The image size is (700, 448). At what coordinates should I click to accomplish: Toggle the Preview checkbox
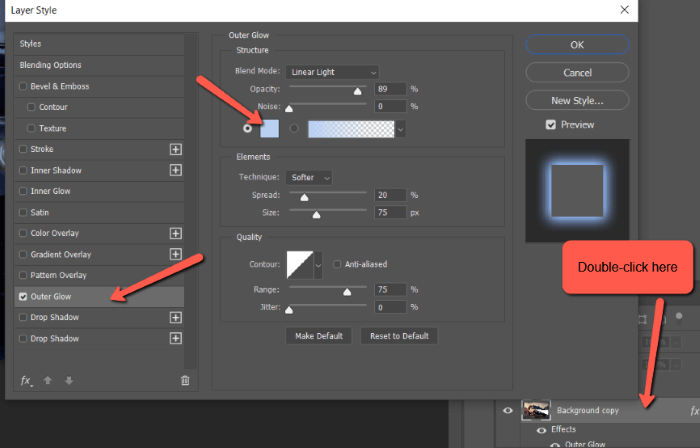point(551,125)
